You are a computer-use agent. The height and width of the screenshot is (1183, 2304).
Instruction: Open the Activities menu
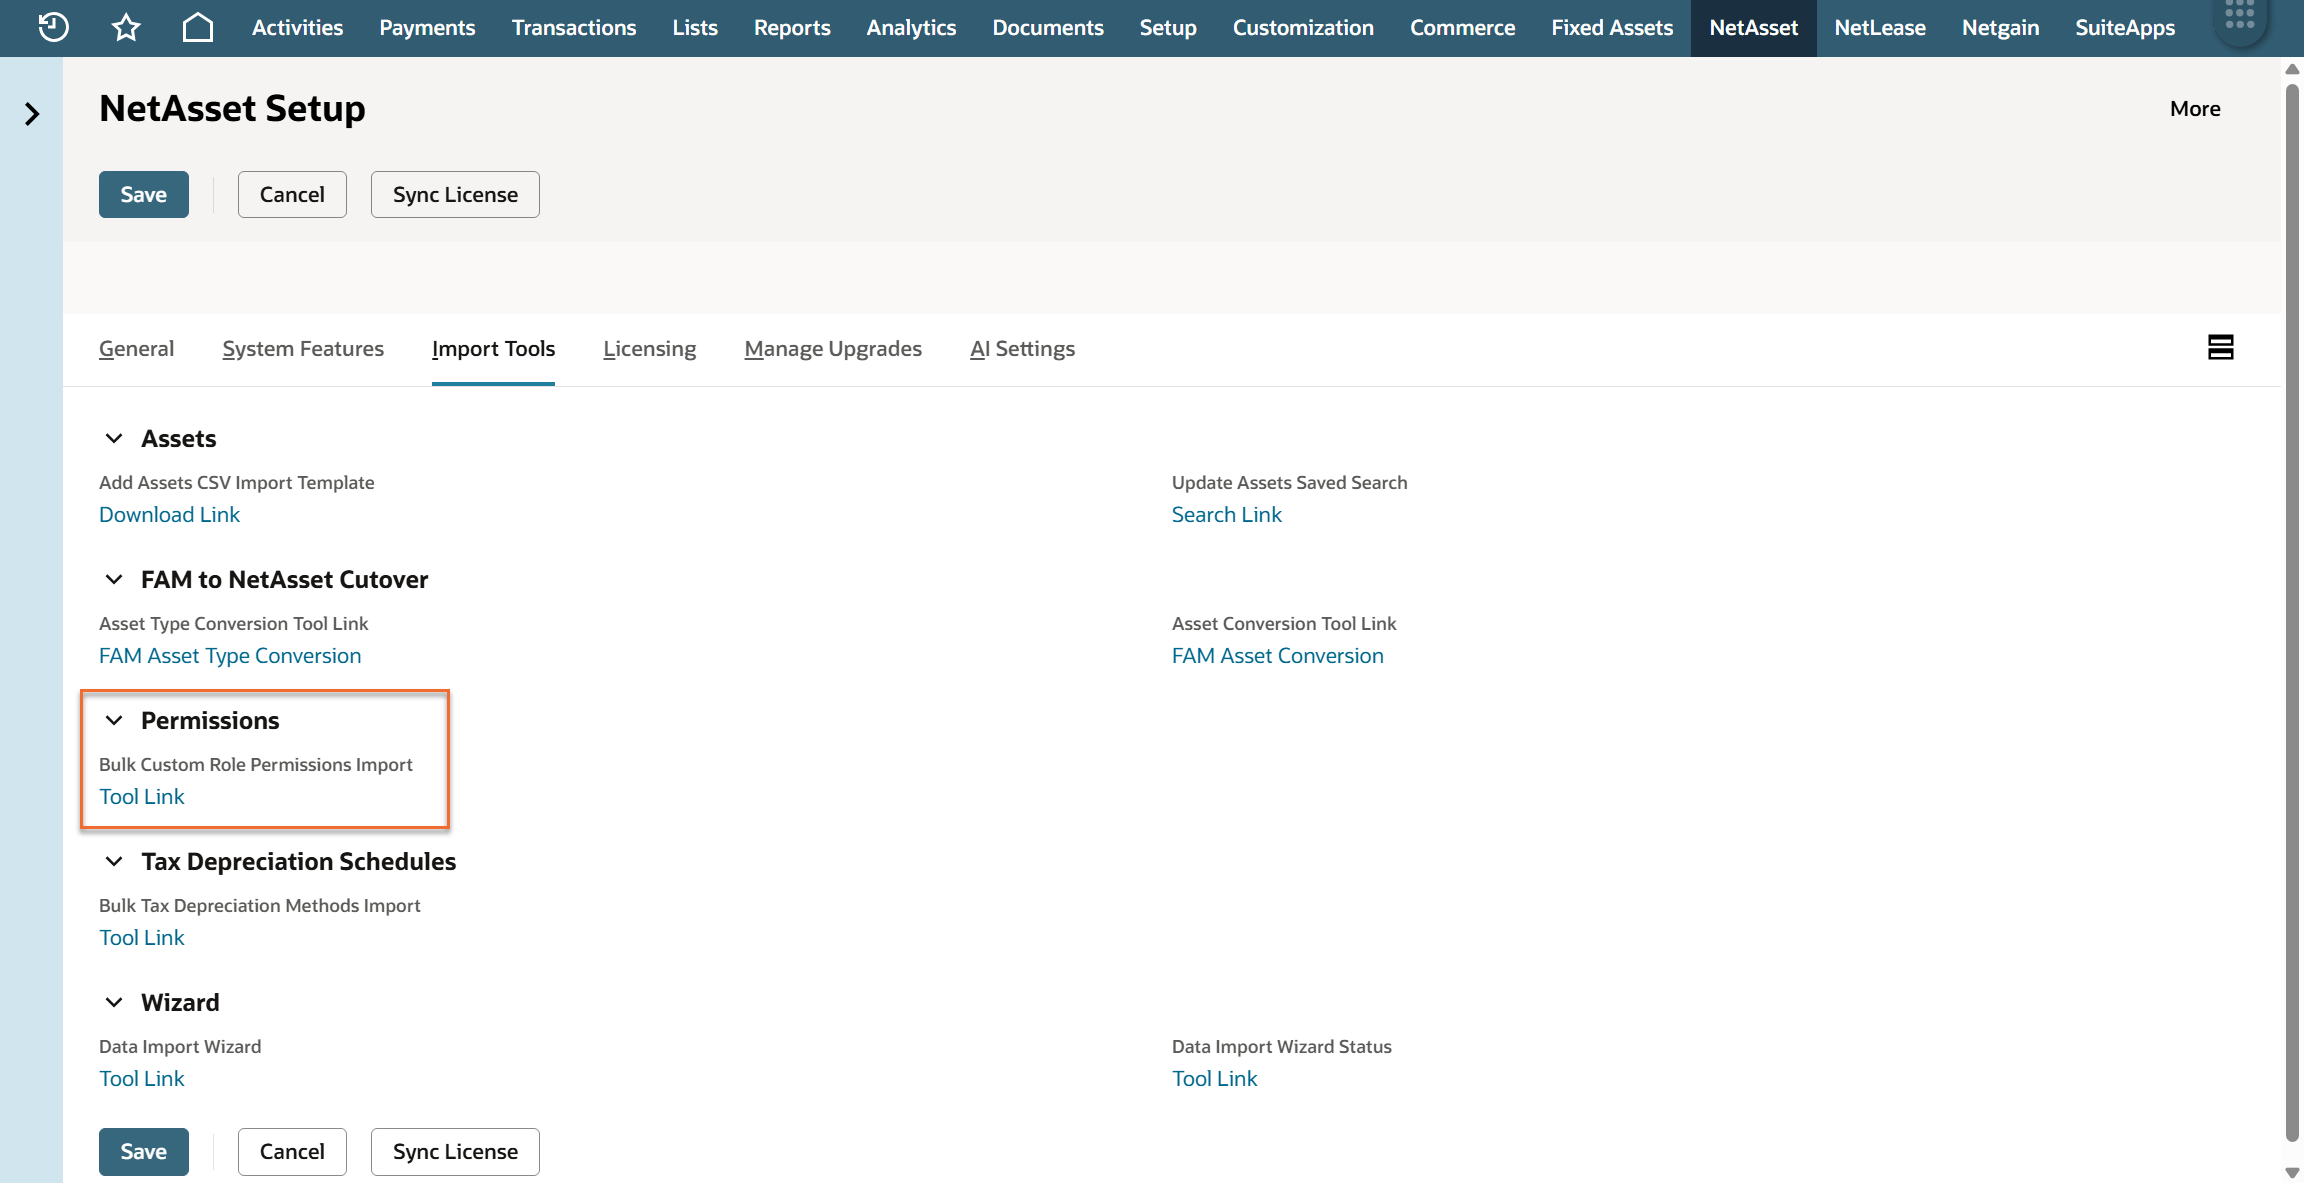coord(297,28)
